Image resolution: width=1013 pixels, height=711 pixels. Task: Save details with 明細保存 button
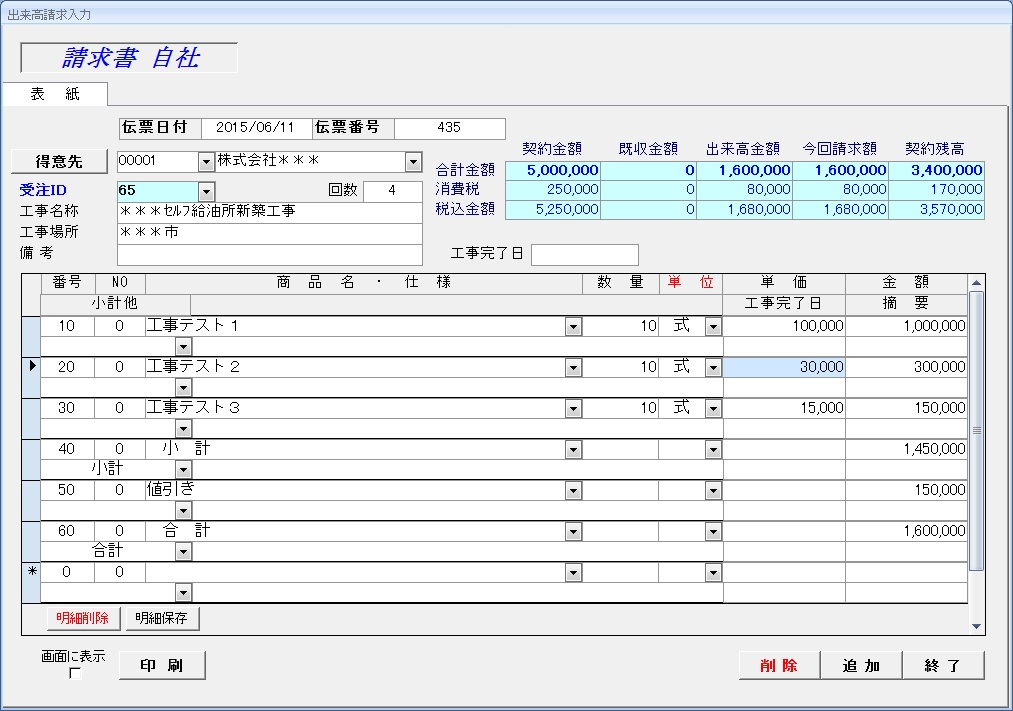coord(162,619)
